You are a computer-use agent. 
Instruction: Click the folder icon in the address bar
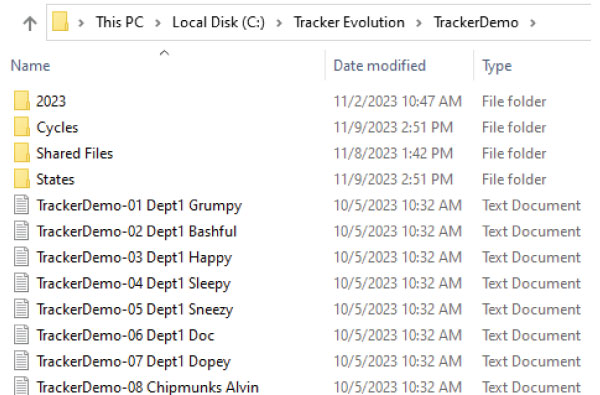[60, 21]
